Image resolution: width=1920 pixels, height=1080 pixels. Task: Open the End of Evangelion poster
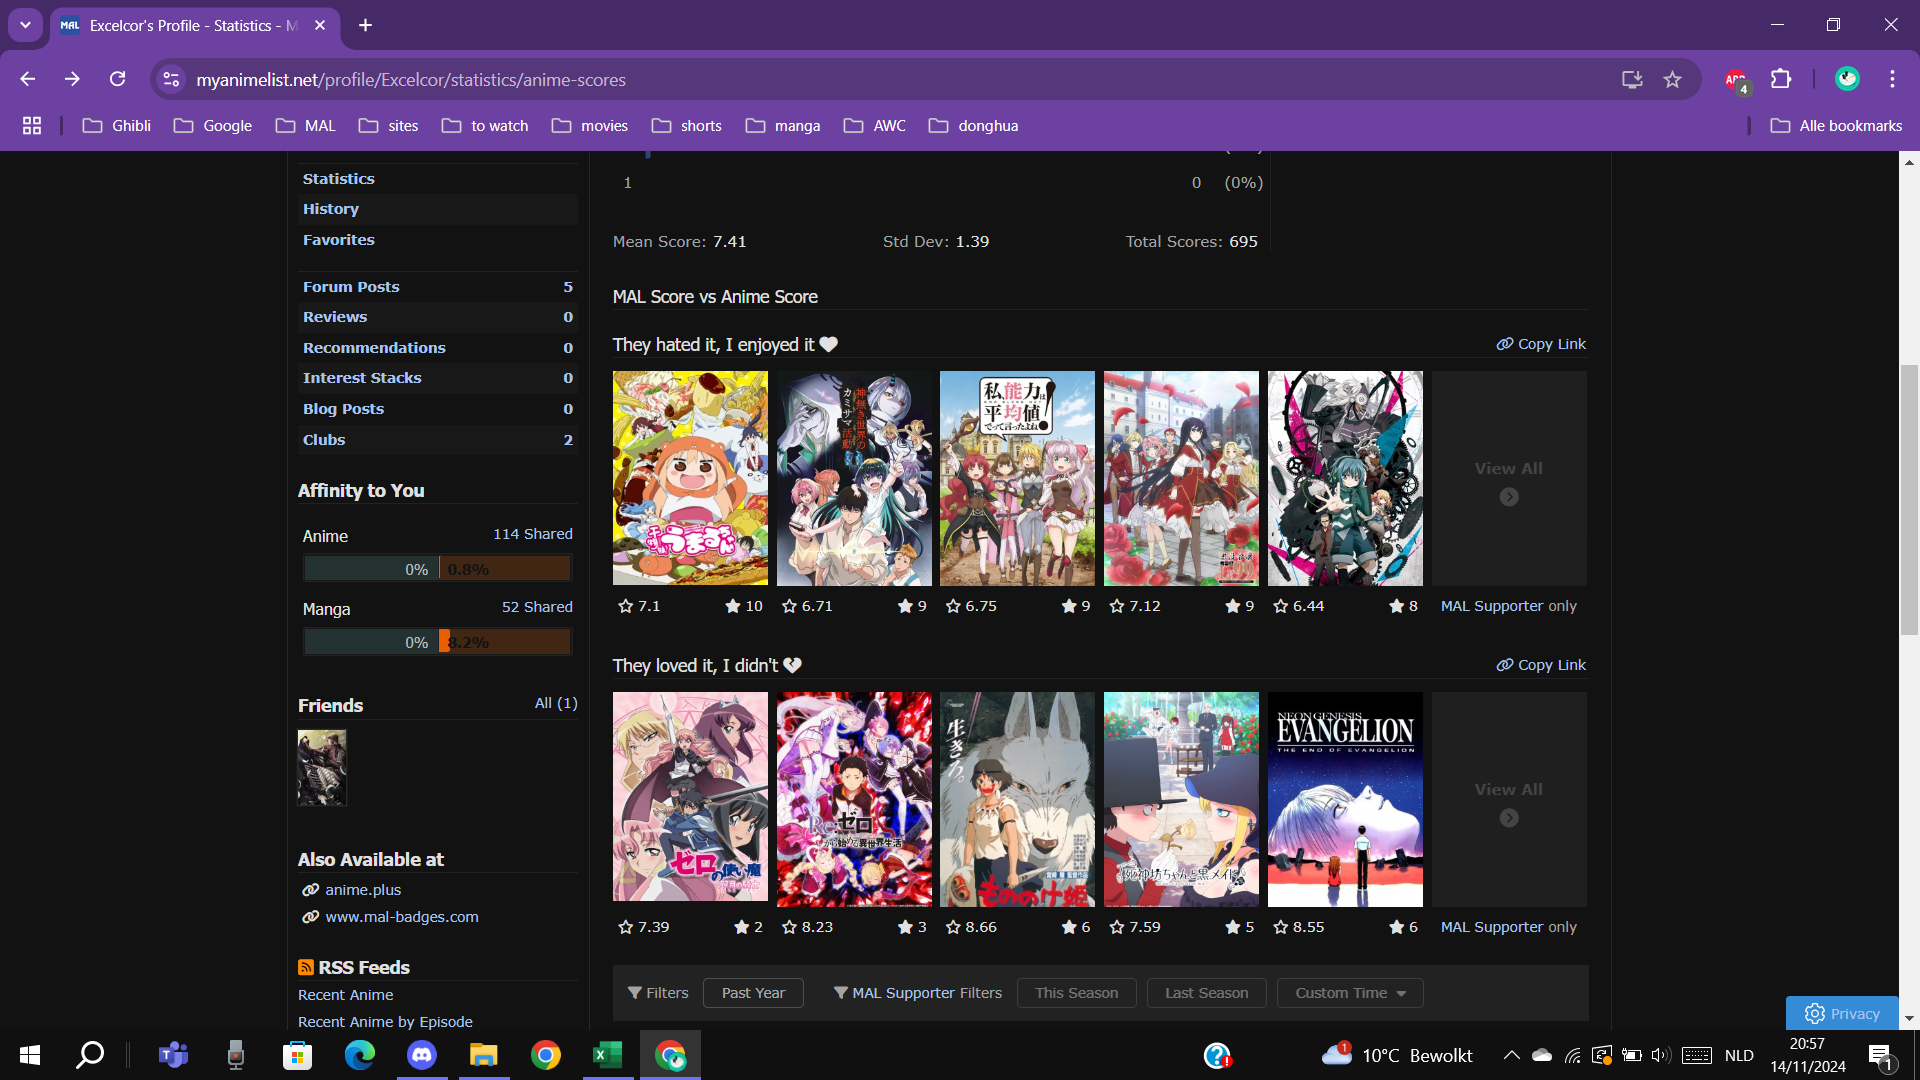click(x=1345, y=799)
